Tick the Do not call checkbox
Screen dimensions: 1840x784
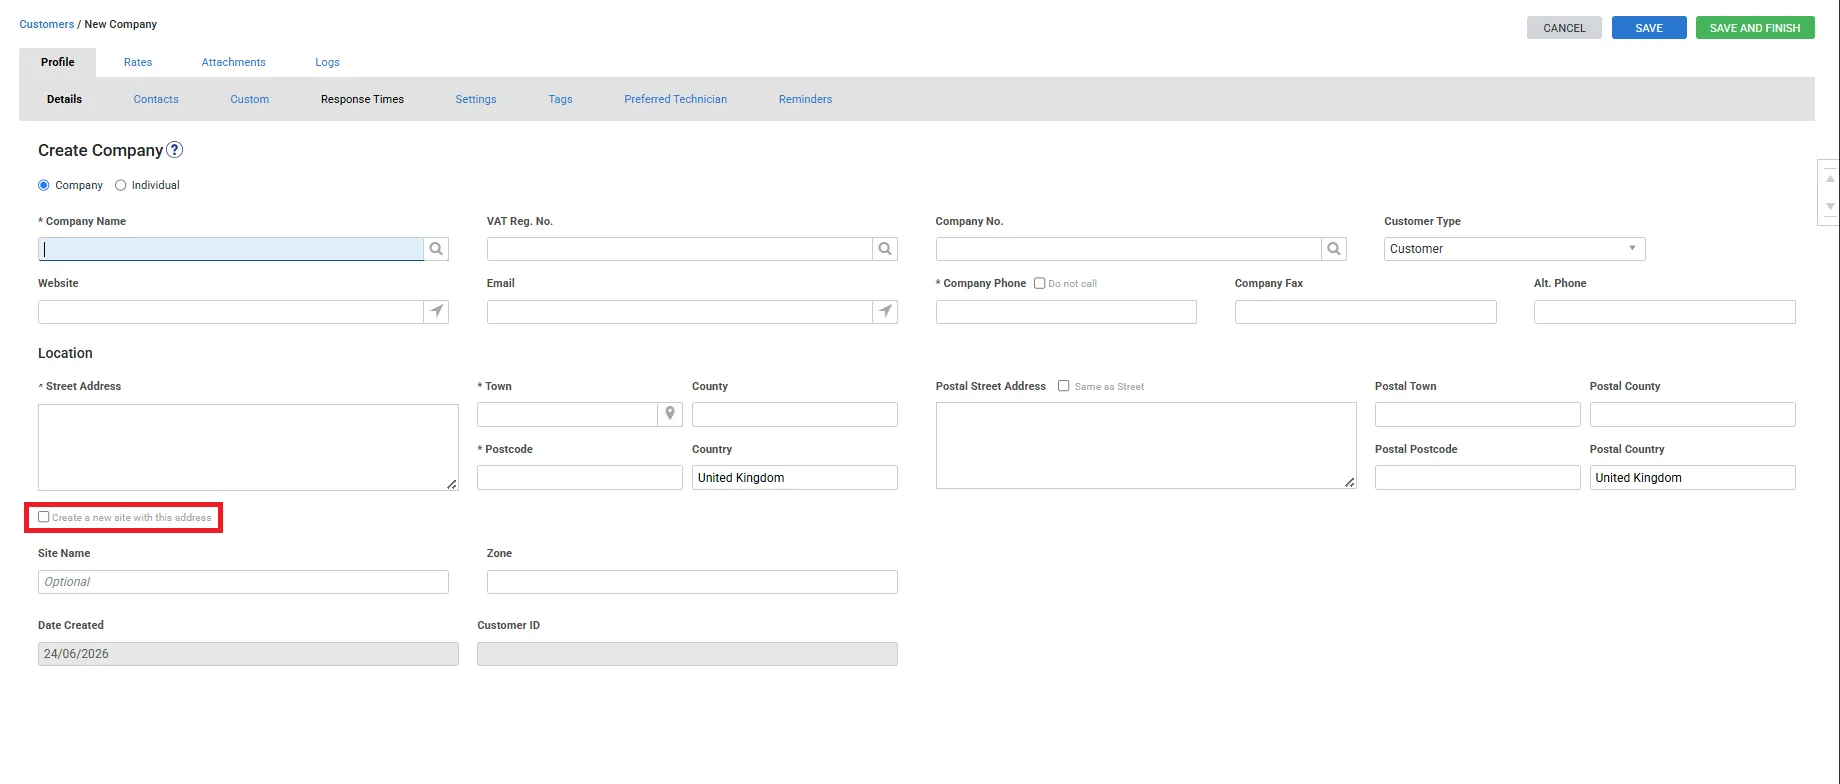(x=1040, y=283)
